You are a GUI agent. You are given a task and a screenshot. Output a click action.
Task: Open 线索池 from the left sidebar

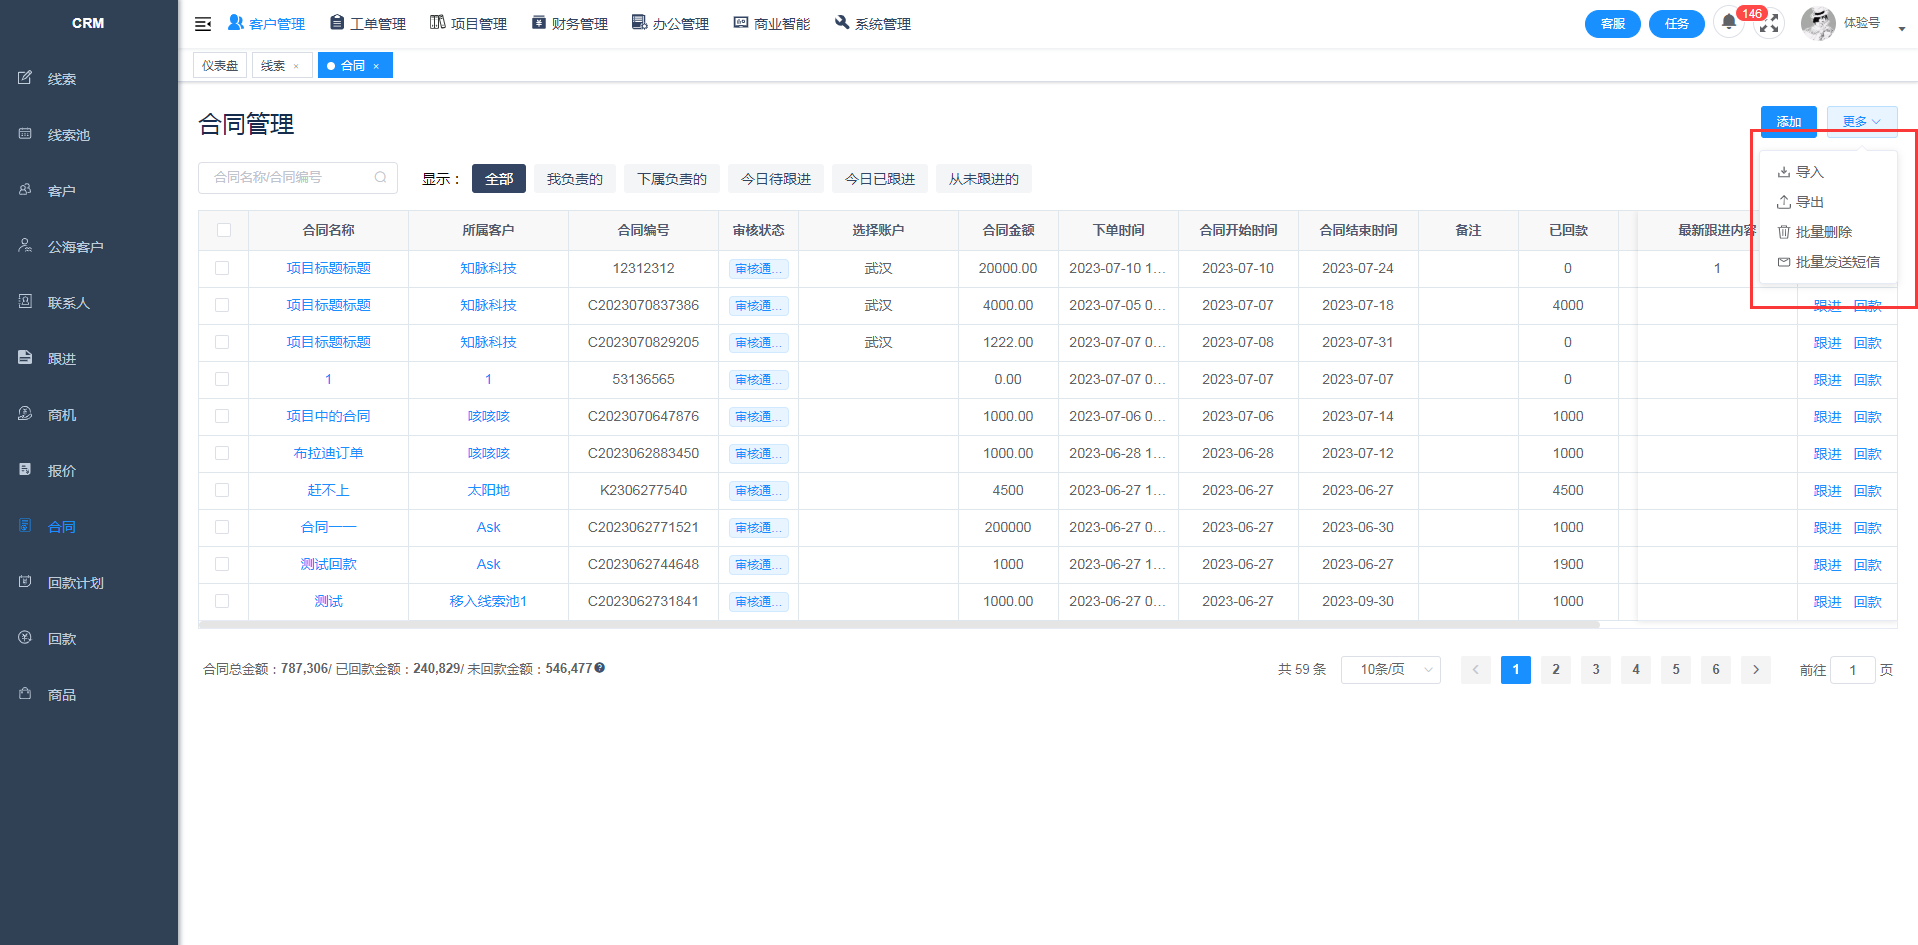click(x=68, y=135)
